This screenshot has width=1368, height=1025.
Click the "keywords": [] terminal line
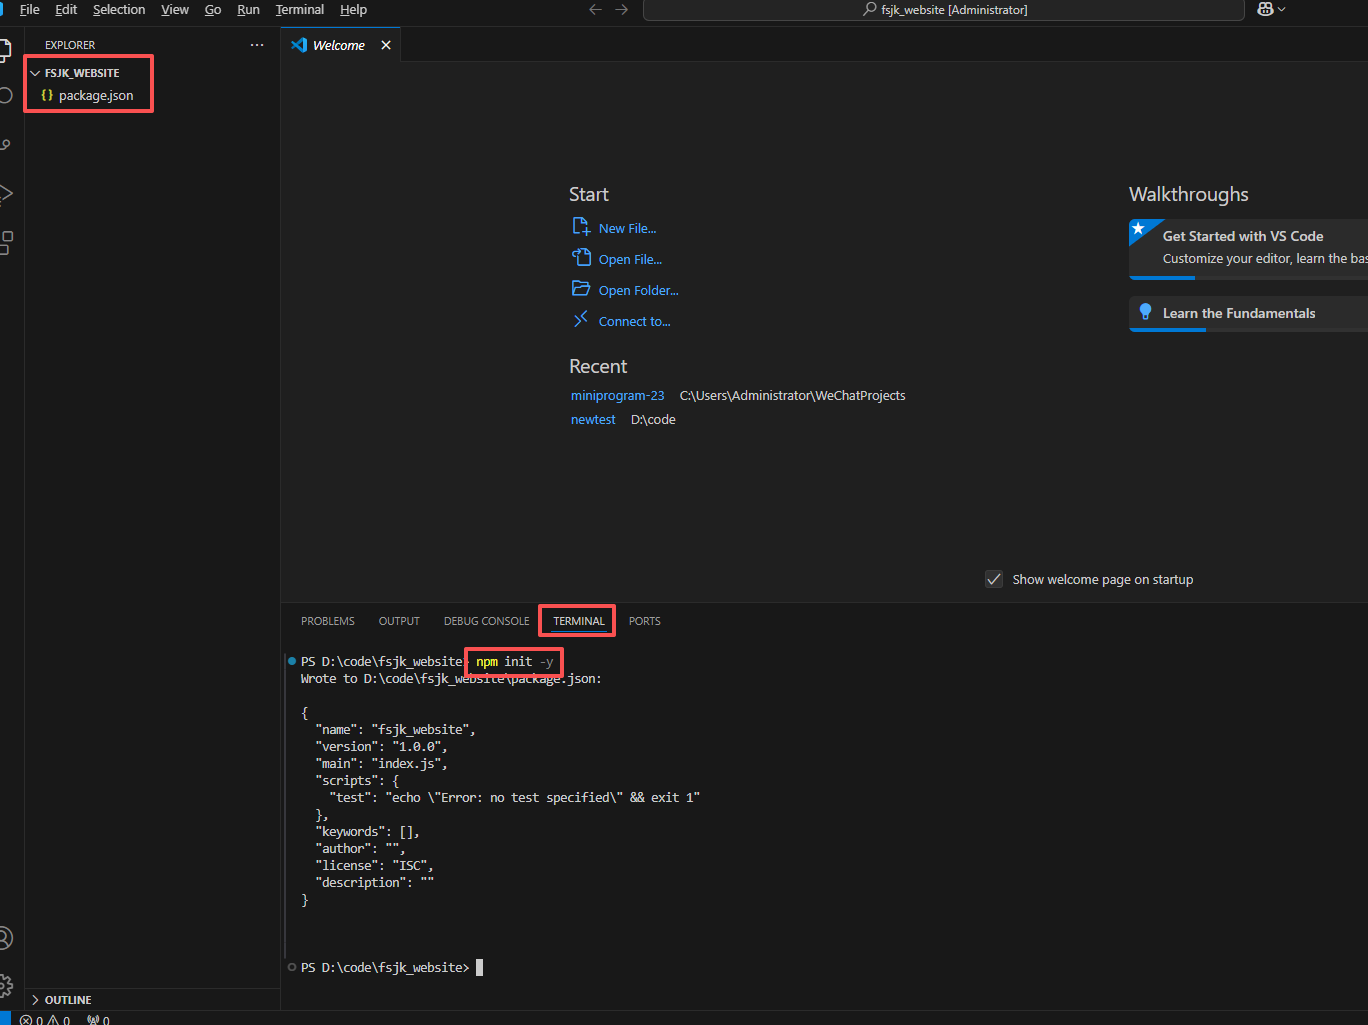(367, 831)
